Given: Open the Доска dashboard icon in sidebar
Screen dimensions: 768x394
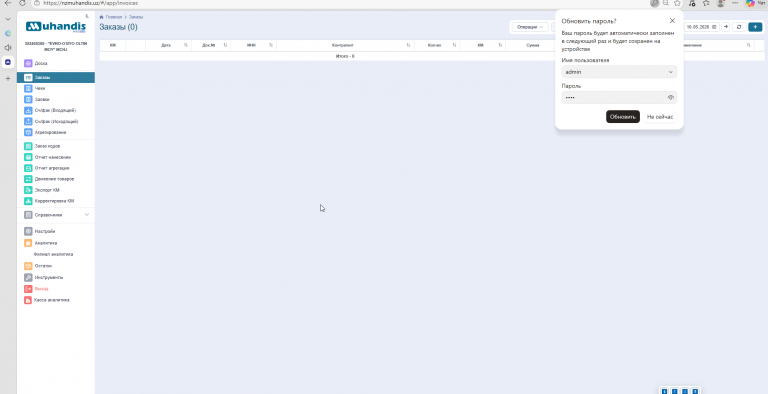Looking at the screenshot, I should 28,63.
